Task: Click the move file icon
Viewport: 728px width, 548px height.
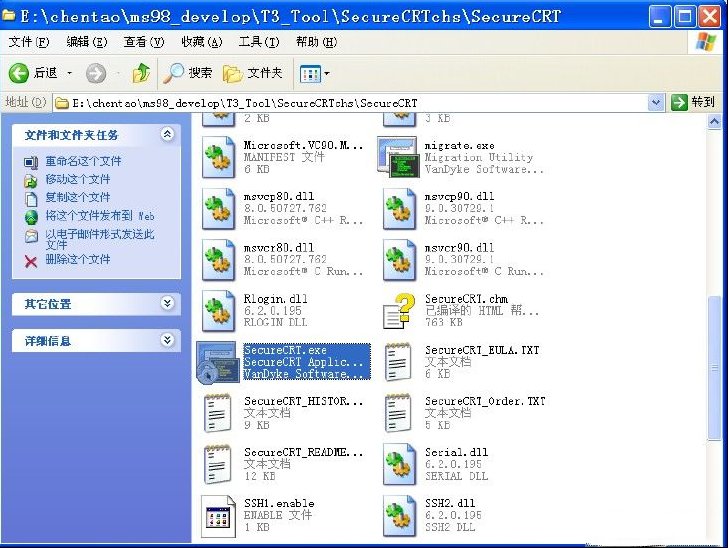Action: pyautogui.click(x=31, y=181)
